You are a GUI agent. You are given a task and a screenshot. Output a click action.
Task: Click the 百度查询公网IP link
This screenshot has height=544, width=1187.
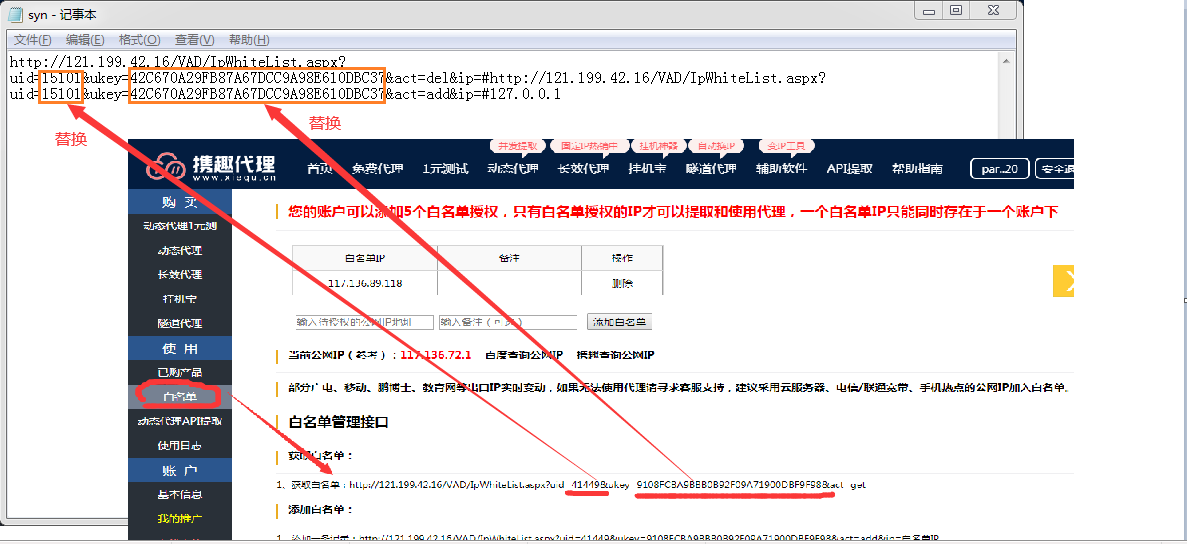[525, 355]
